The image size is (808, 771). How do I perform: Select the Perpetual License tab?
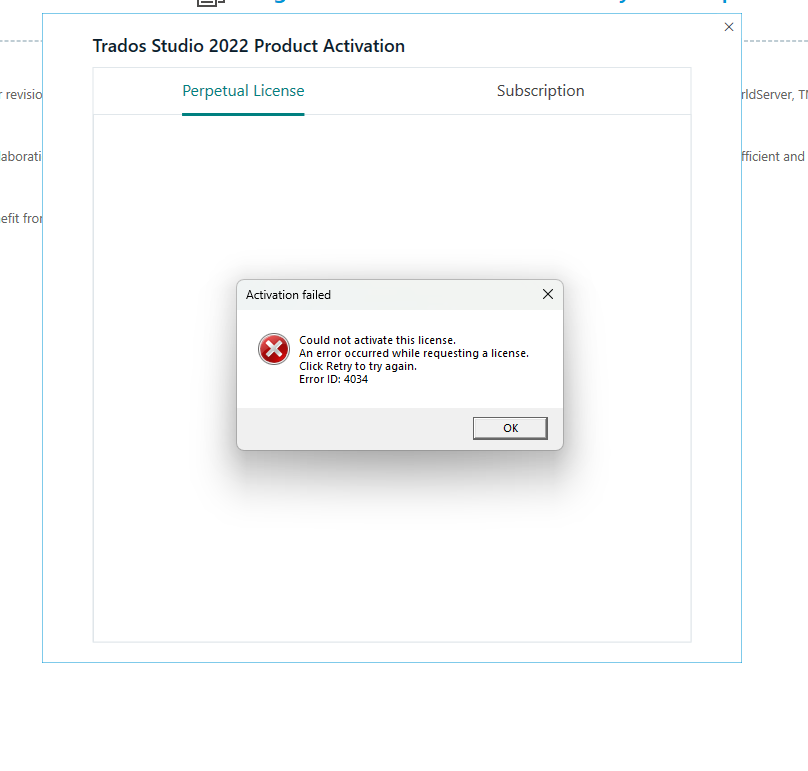point(243,90)
